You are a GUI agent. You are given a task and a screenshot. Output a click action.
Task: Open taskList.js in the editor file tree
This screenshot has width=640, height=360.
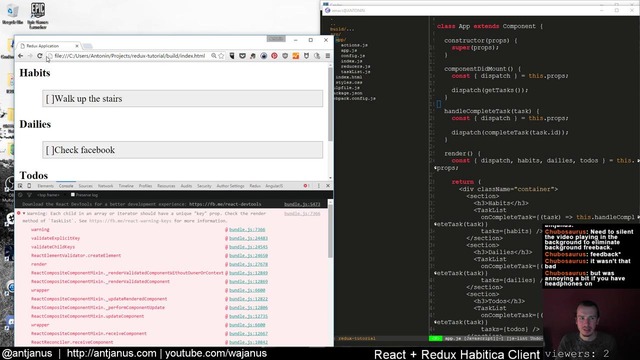tap(355, 72)
